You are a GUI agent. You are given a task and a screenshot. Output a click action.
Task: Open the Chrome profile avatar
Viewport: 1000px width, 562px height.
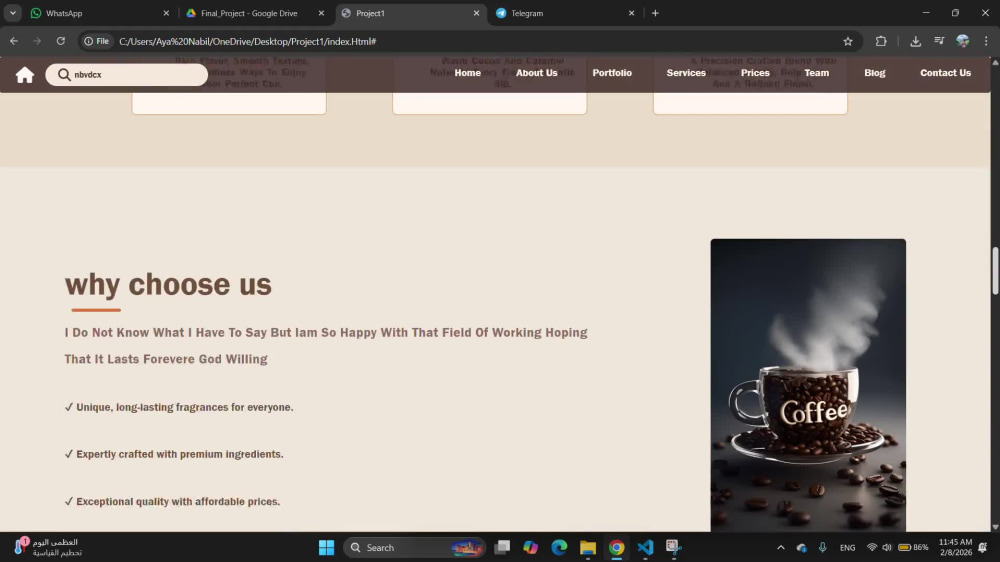click(x=963, y=41)
